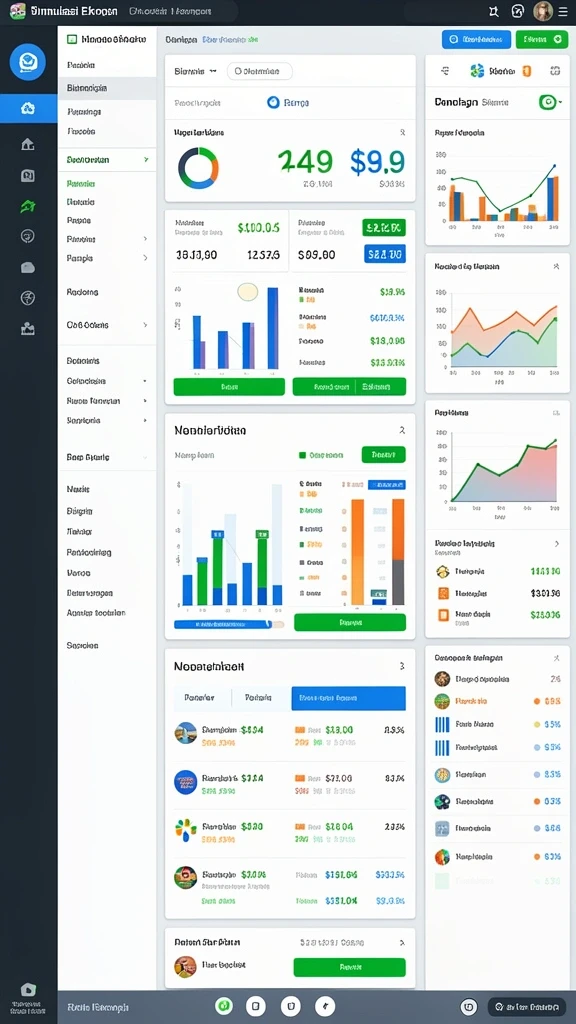Click the crop-frame icon in the top bar
The height and width of the screenshot is (1024, 576).
(494, 11)
